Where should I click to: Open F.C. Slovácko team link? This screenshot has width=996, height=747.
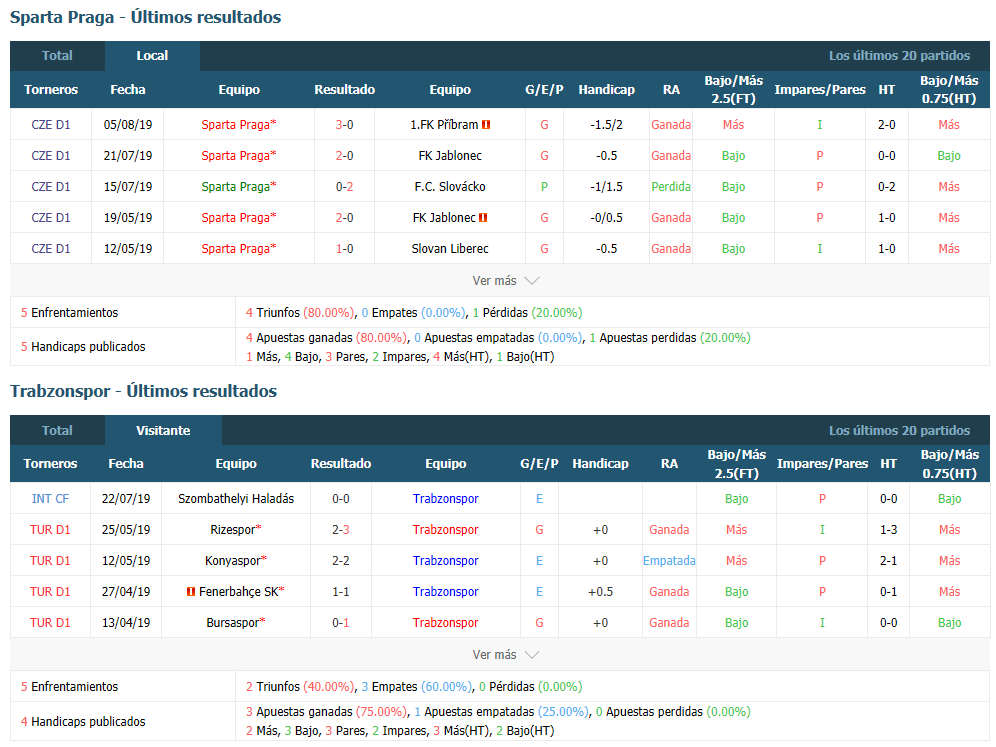point(450,187)
